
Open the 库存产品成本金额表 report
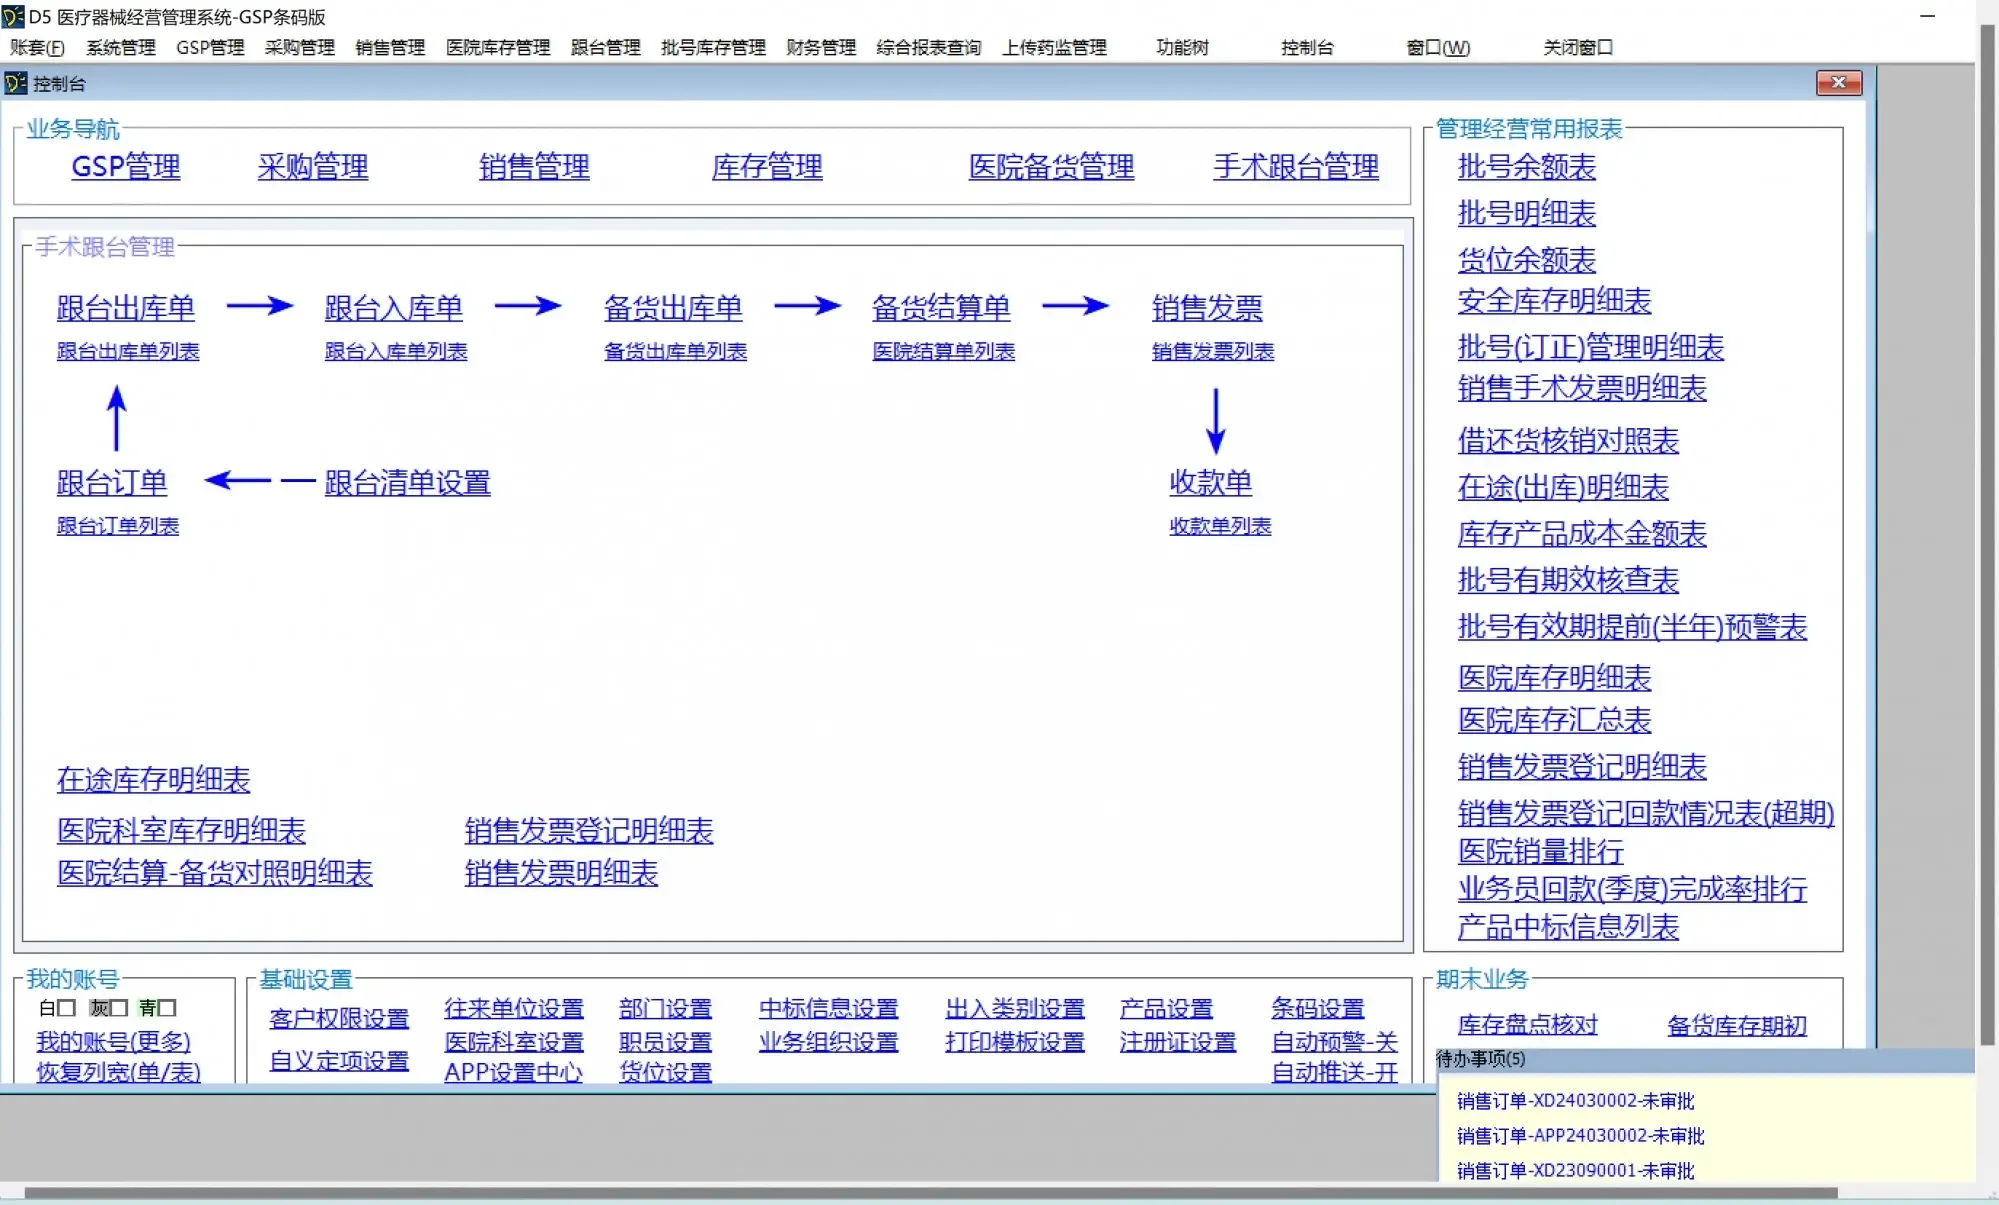coord(1582,533)
